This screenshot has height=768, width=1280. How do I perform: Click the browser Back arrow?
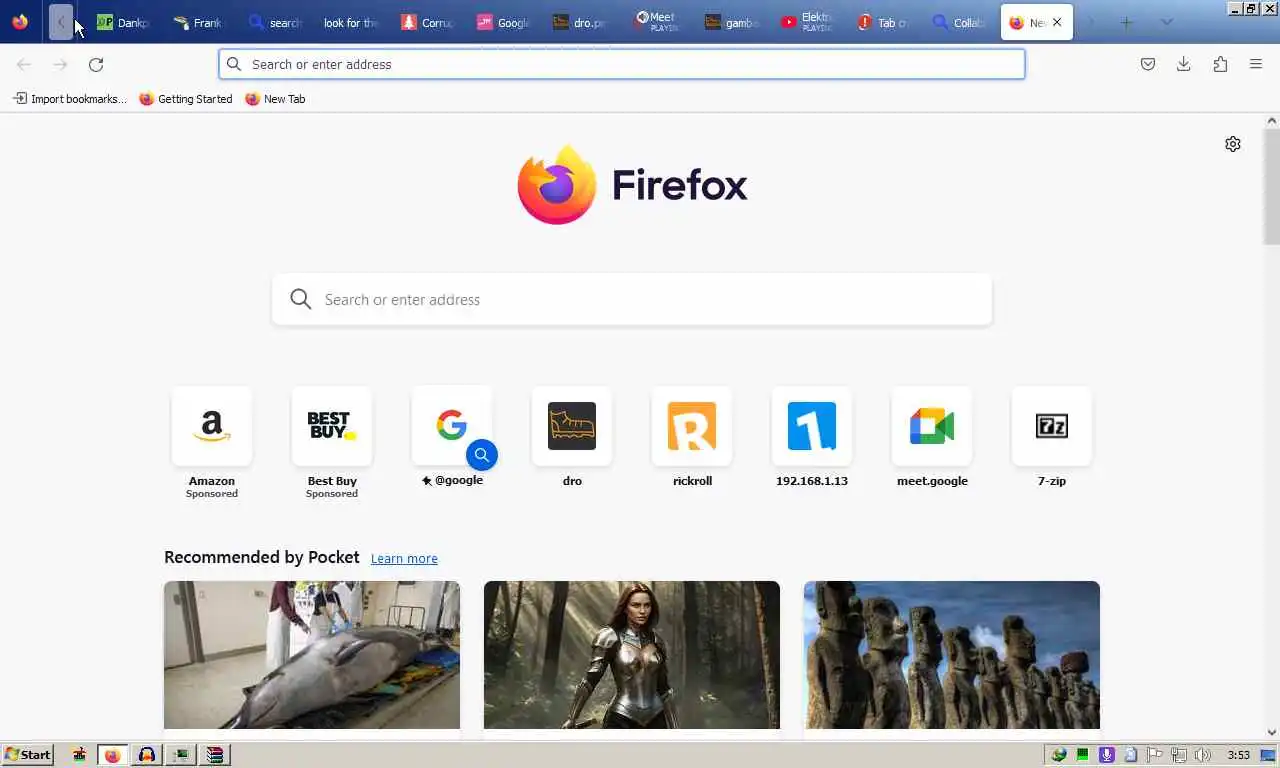point(24,64)
